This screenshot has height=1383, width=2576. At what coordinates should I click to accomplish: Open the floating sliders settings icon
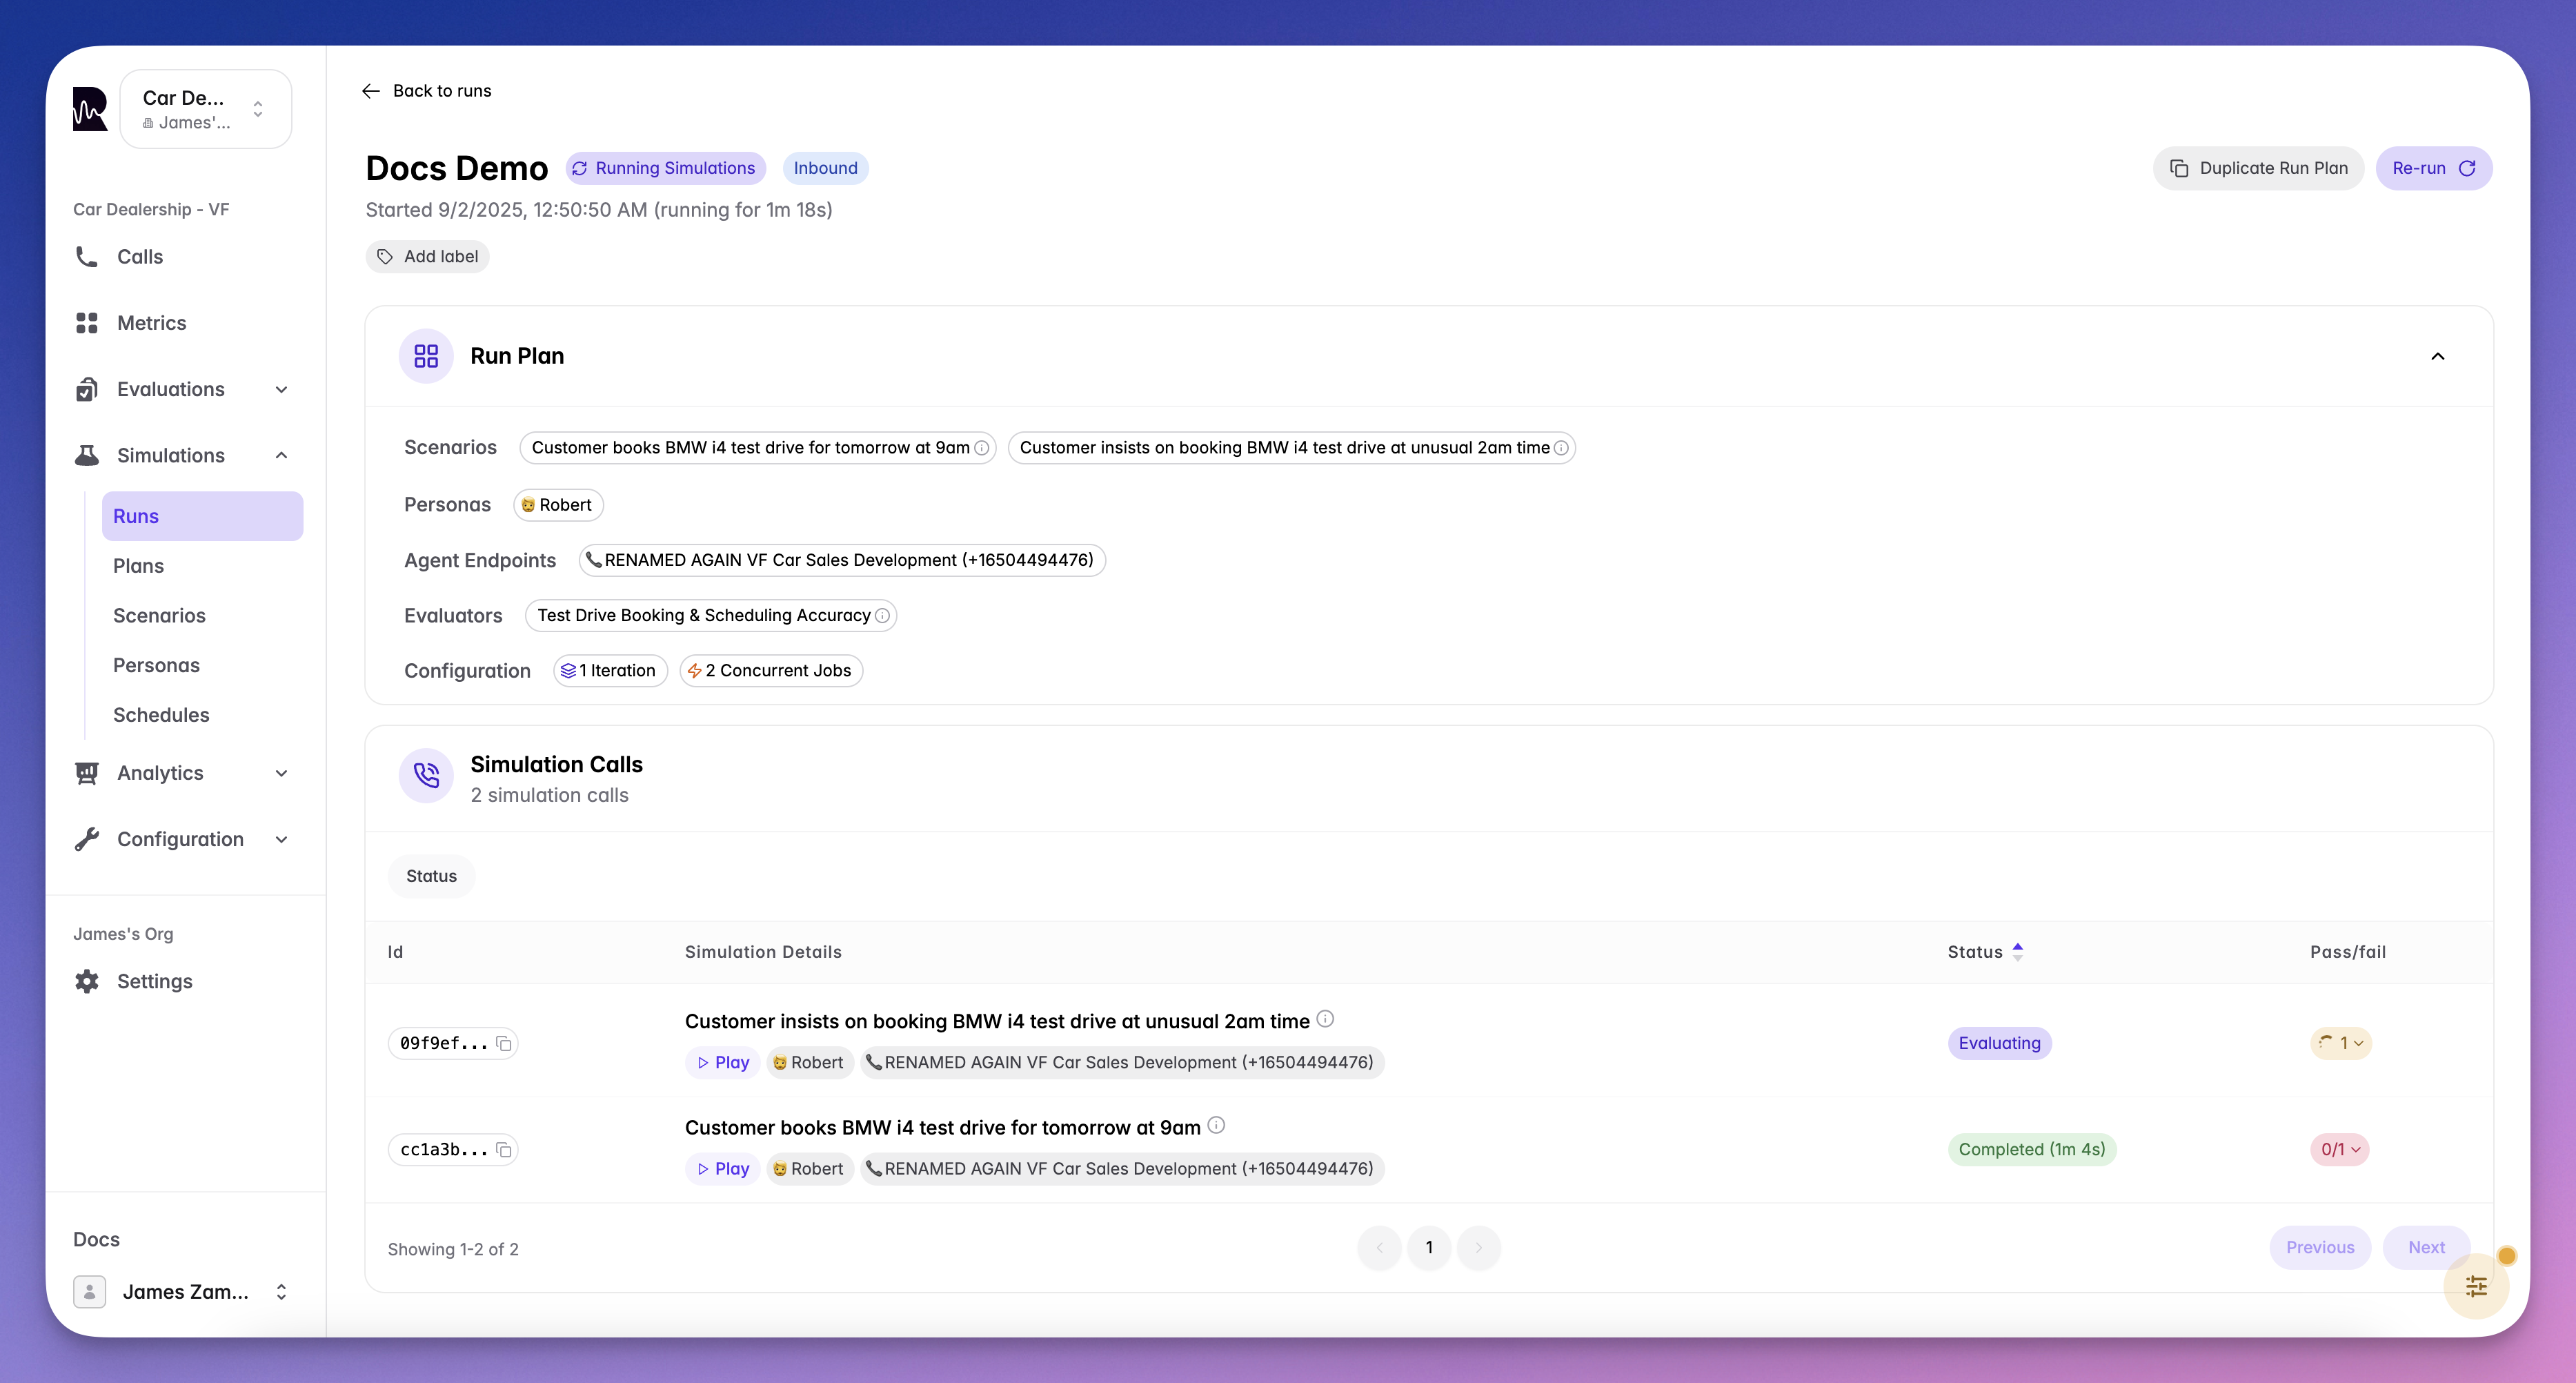pyautogui.click(x=2475, y=1286)
